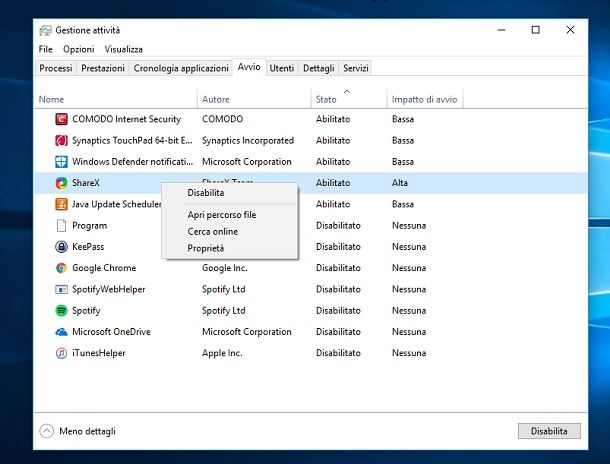
Task: Select the Google Chrome row name
Action: [x=104, y=268]
